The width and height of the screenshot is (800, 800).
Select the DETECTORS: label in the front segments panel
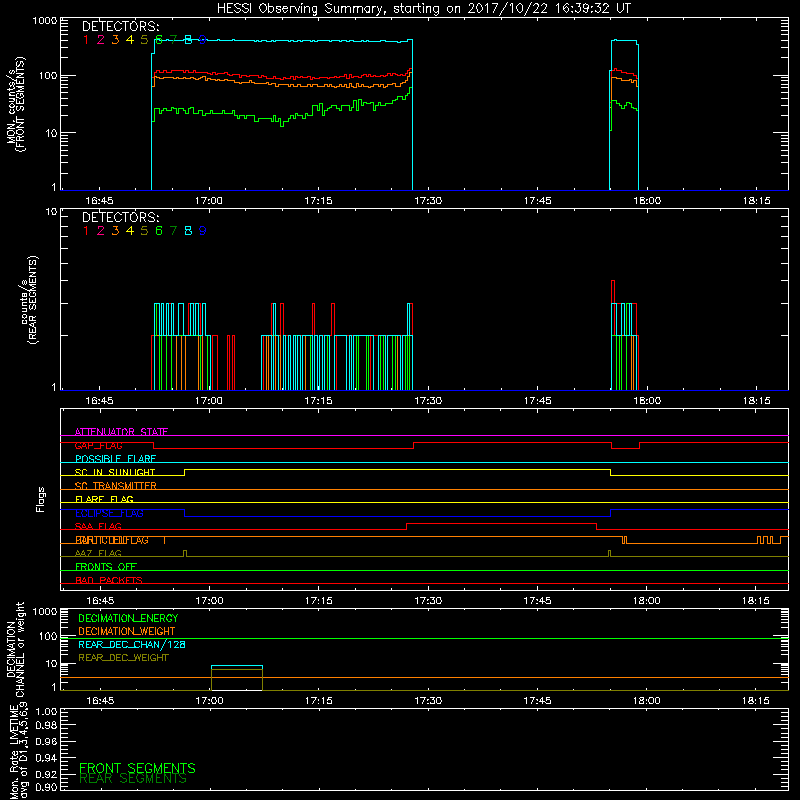[x=120, y=27]
